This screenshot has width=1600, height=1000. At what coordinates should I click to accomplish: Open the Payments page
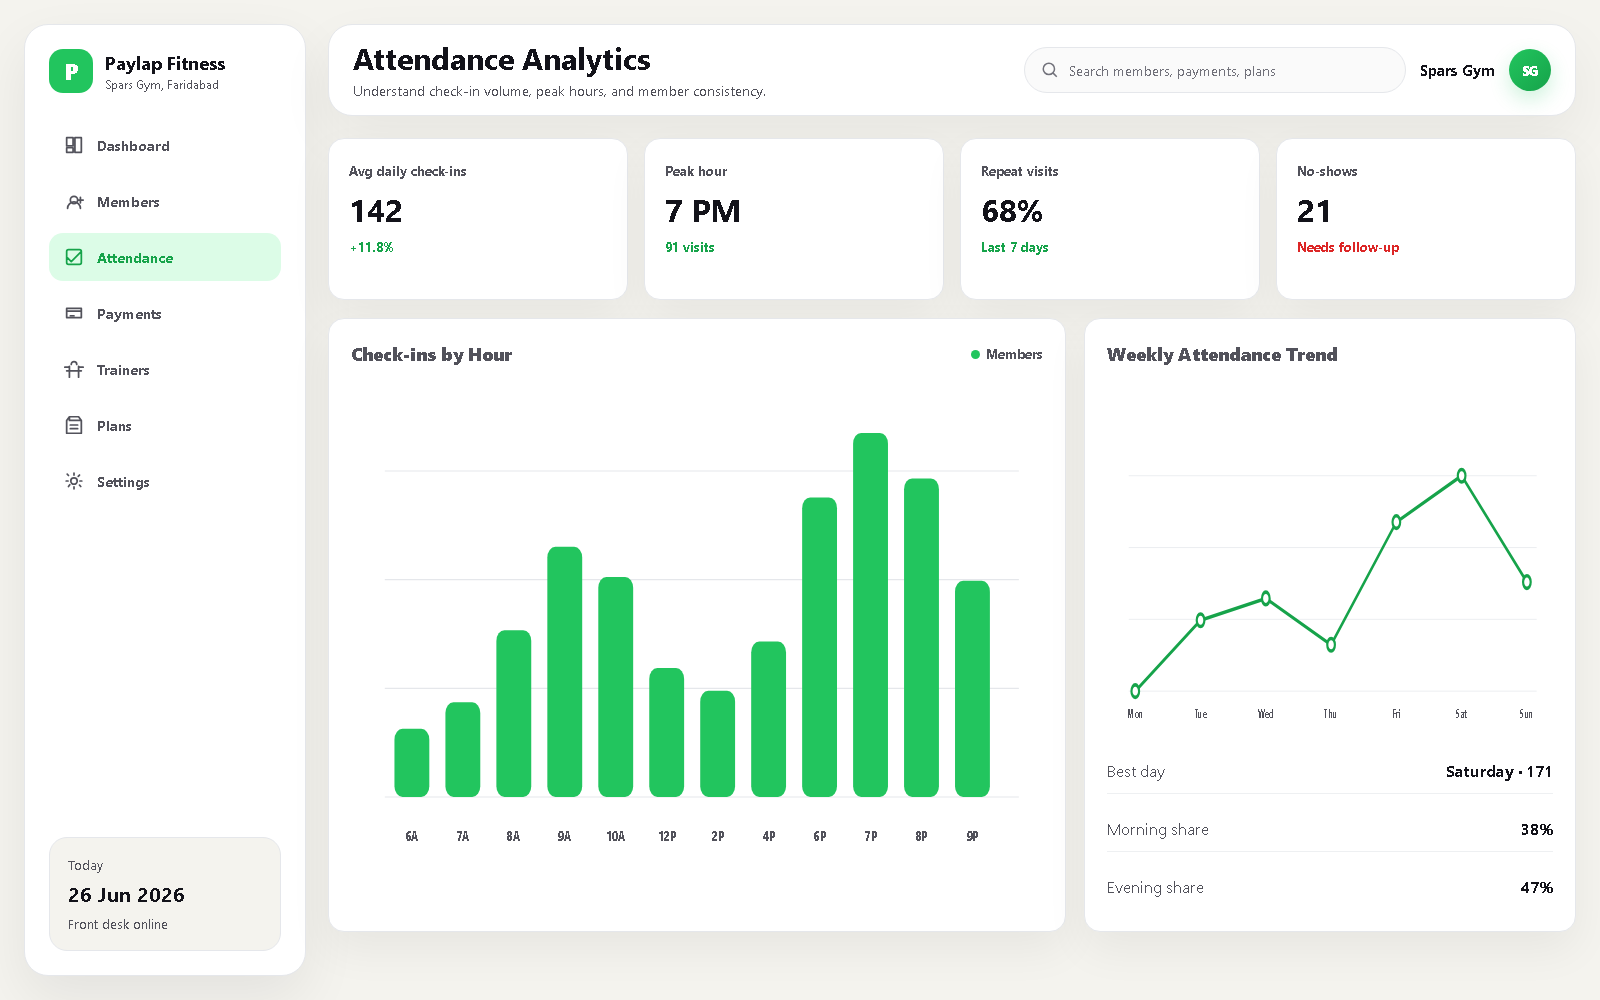point(165,313)
